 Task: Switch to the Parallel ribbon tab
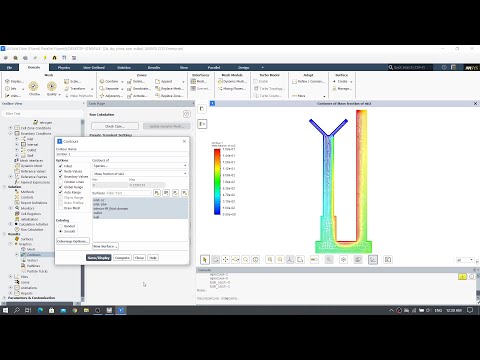click(x=214, y=67)
